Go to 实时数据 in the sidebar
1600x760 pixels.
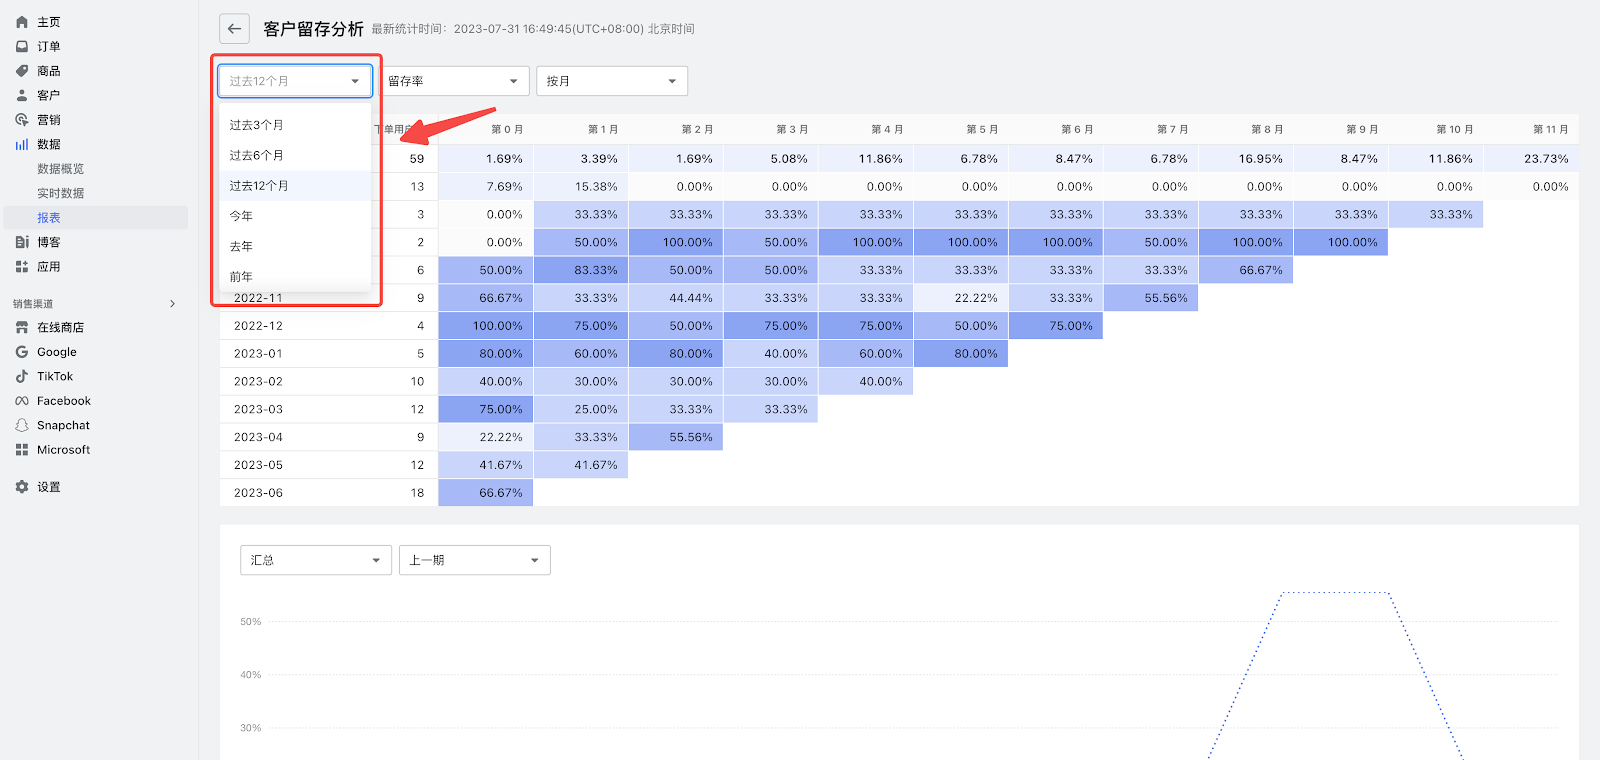[x=61, y=193]
